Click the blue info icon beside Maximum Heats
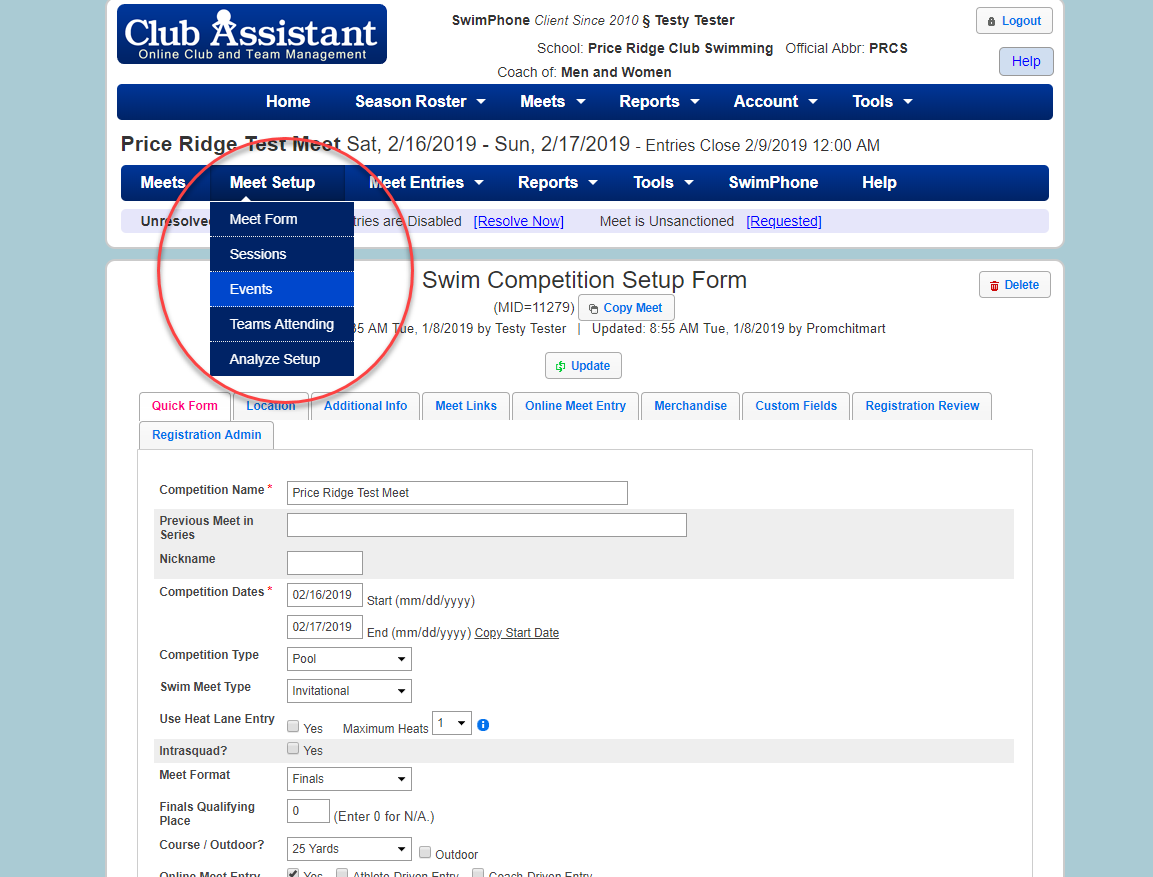 click(x=483, y=725)
